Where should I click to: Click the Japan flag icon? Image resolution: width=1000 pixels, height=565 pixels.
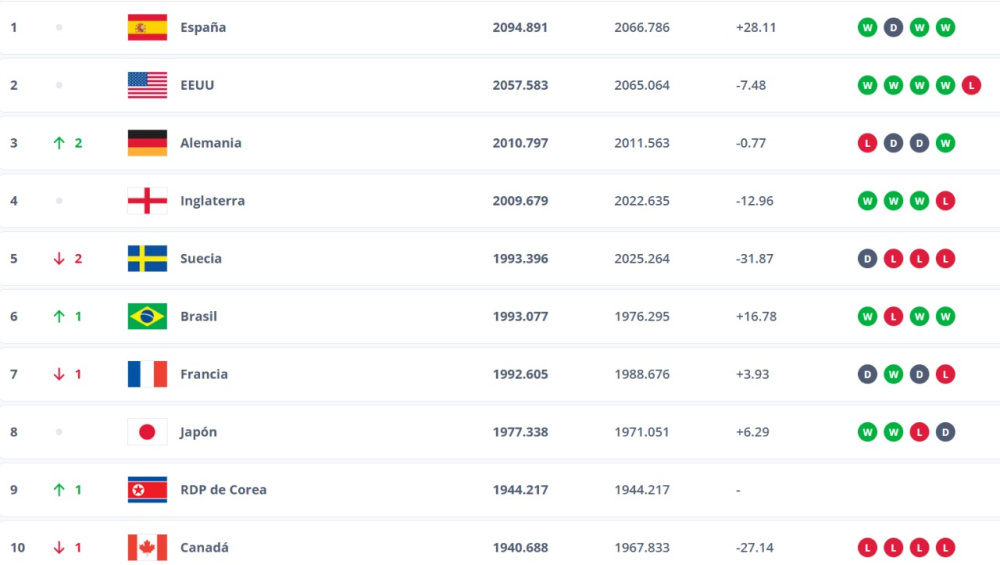147,432
